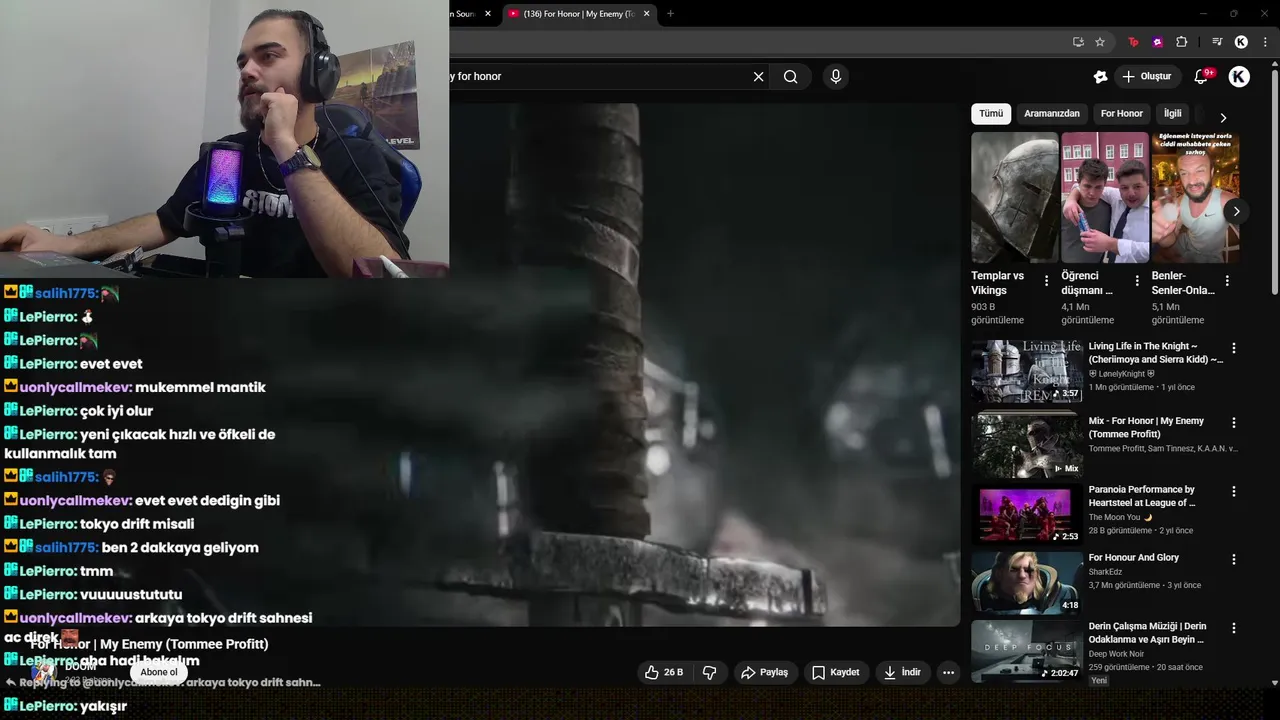
Task: Open the red Tp extension
Action: coord(1133,42)
